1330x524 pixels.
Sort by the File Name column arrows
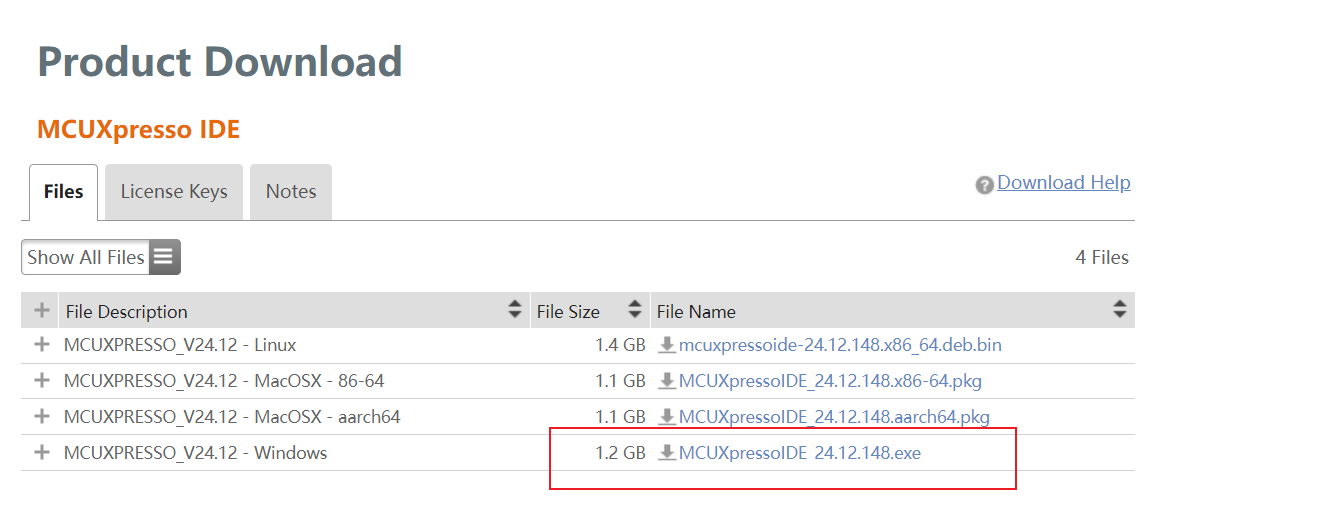click(x=1119, y=310)
